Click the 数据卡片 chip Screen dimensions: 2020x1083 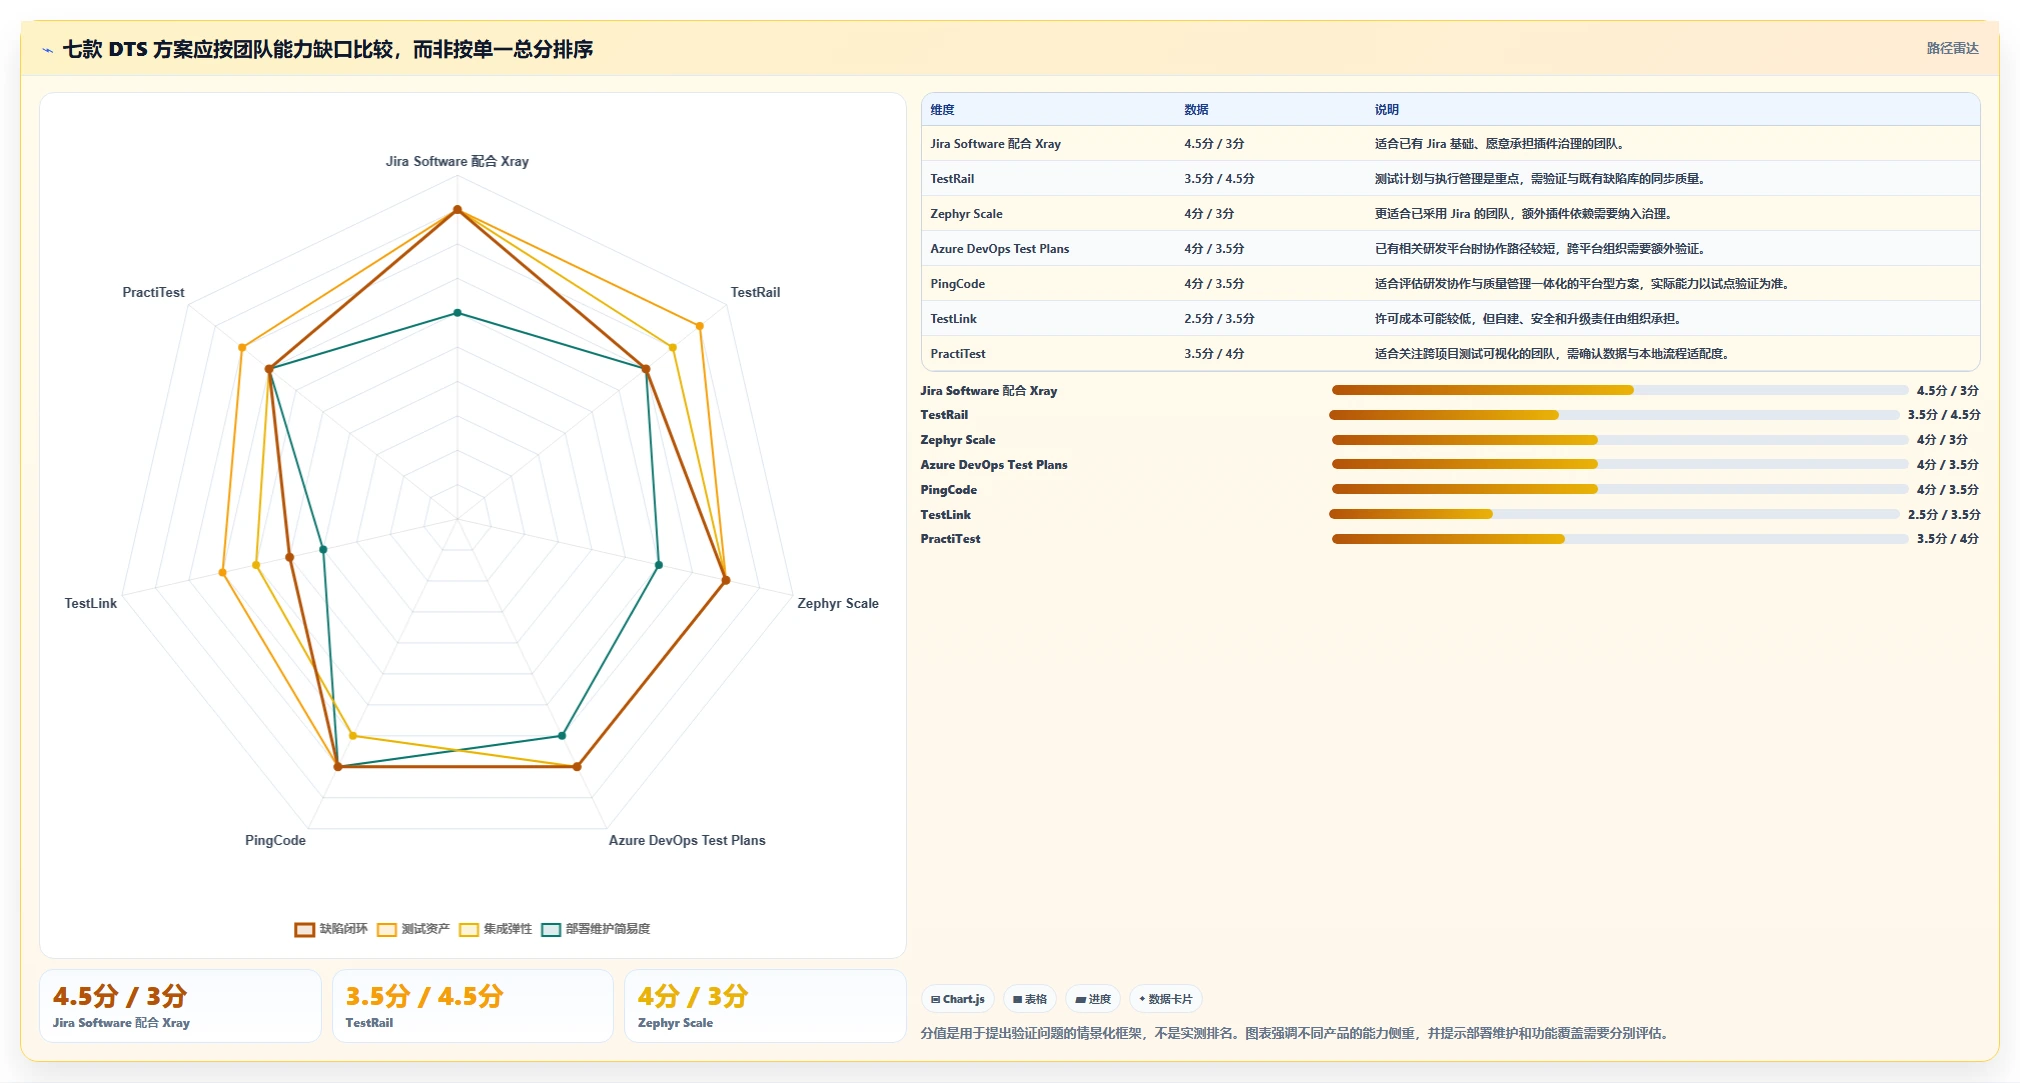click(1166, 999)
